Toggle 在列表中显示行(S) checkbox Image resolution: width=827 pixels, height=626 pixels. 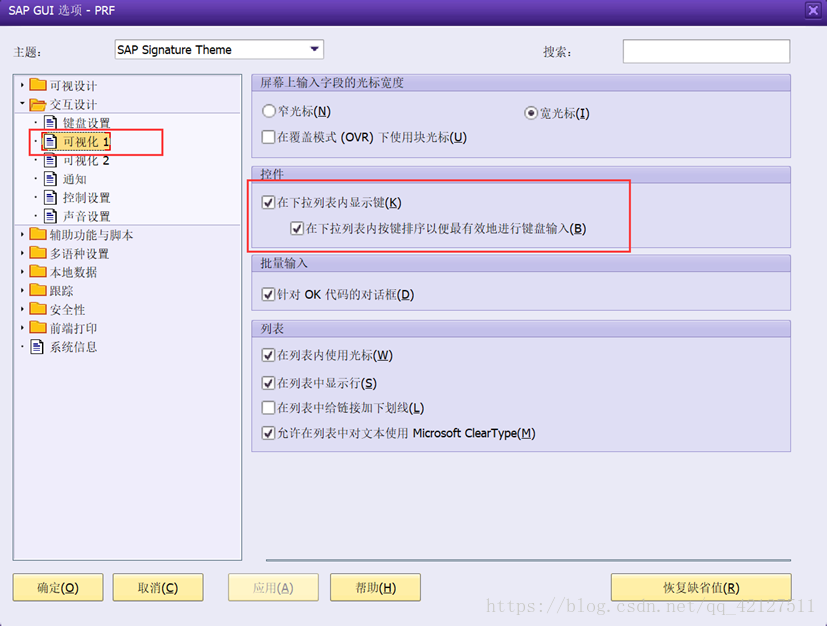268,383
